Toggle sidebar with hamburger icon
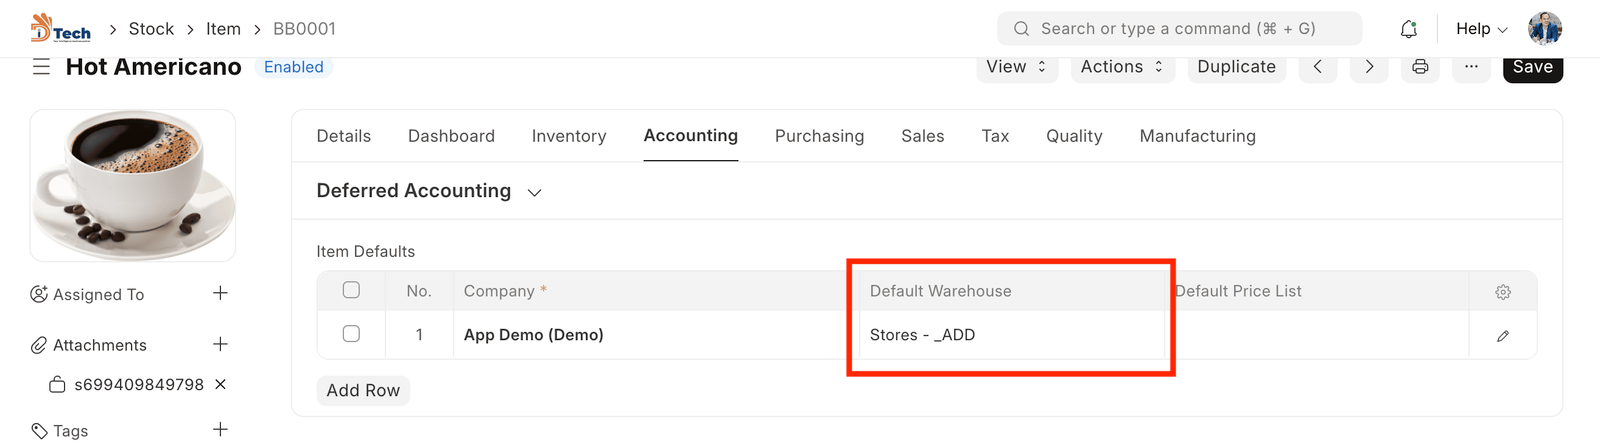This screenshot has width=1600, height=448. click(x=41, y=67)
